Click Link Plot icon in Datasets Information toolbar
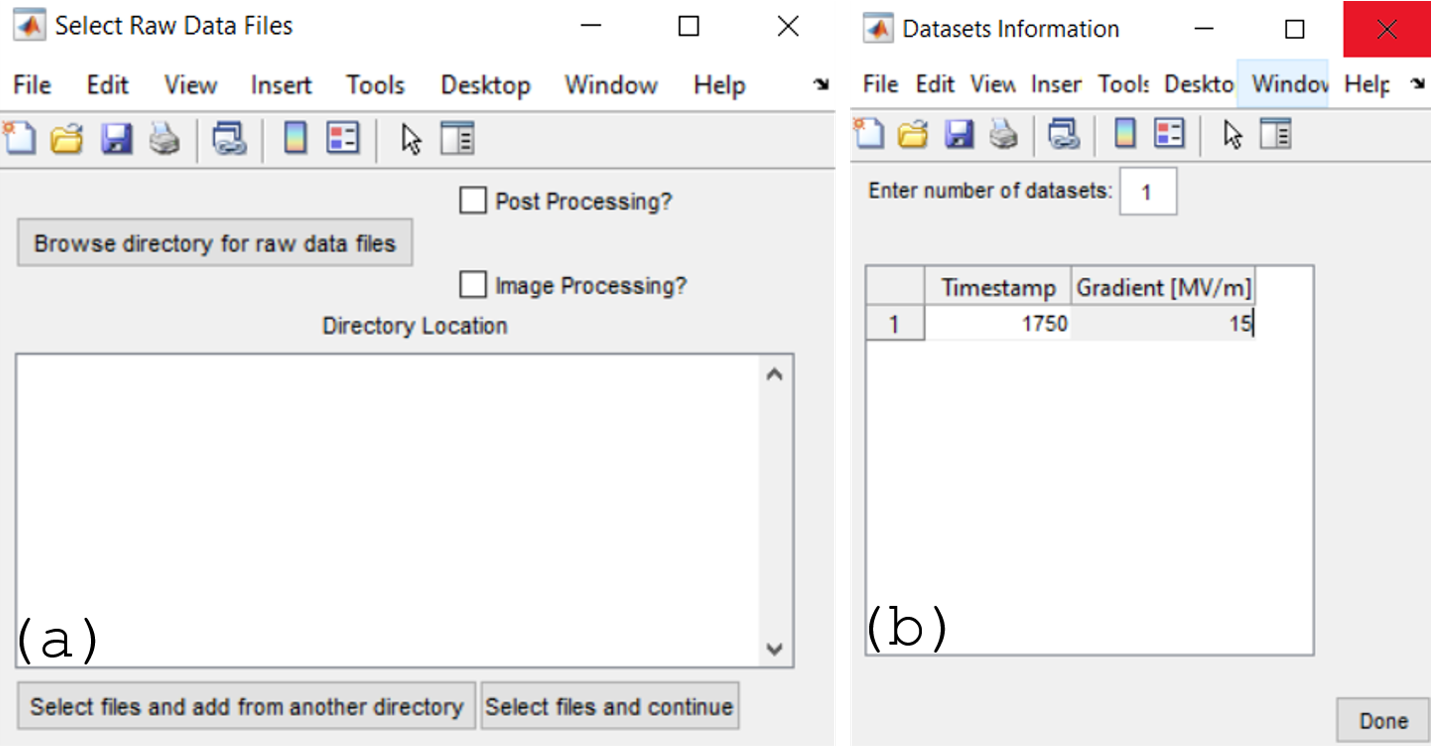This screenshot has width=1431, height=746. click(x=1063, y=133)
